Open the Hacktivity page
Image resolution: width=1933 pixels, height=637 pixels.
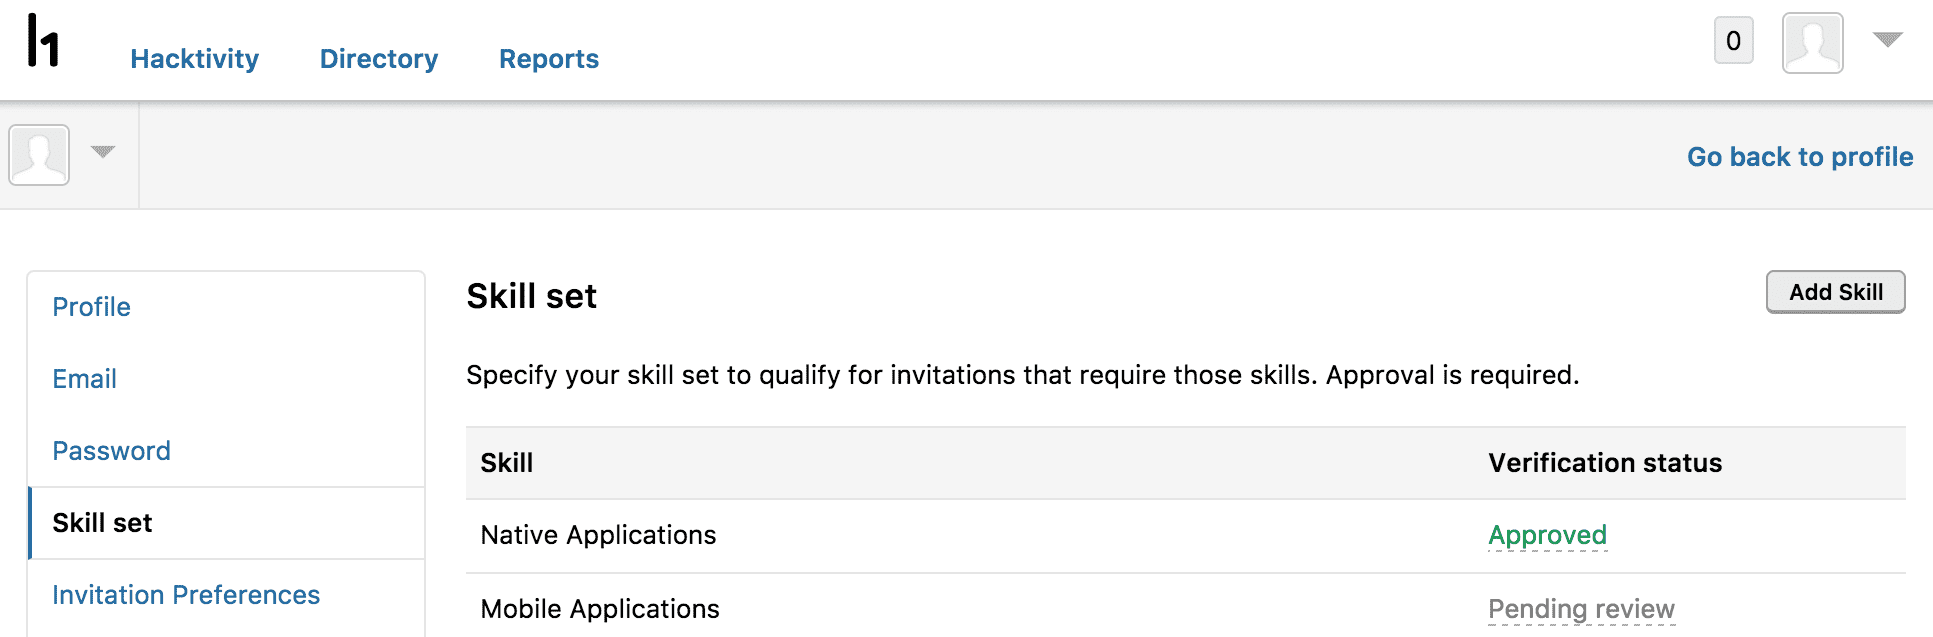pos(194,59)
